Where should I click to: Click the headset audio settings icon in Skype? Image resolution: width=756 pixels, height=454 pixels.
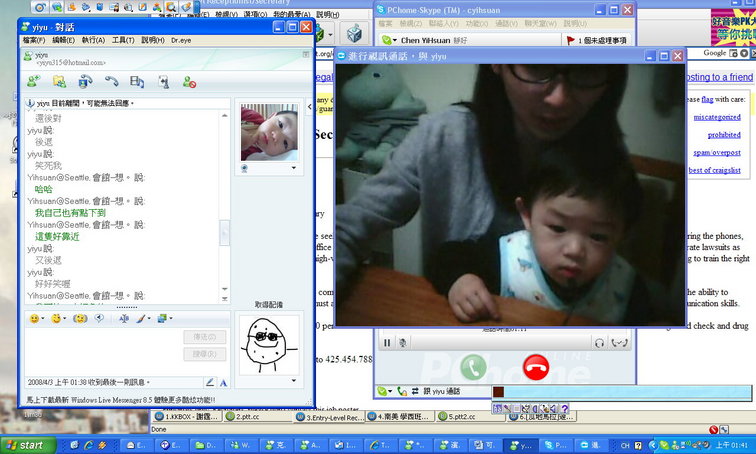click(x=599, y=343)
